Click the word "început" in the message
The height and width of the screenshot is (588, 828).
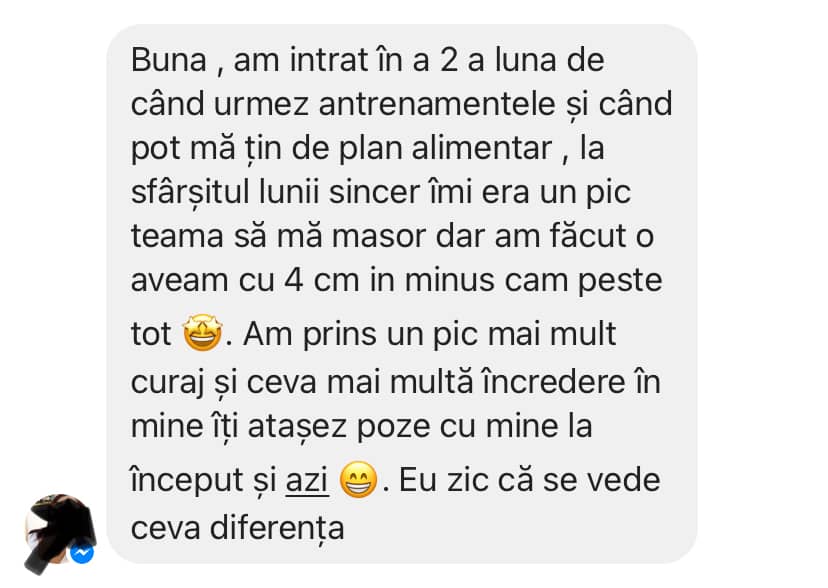(187, 481)
